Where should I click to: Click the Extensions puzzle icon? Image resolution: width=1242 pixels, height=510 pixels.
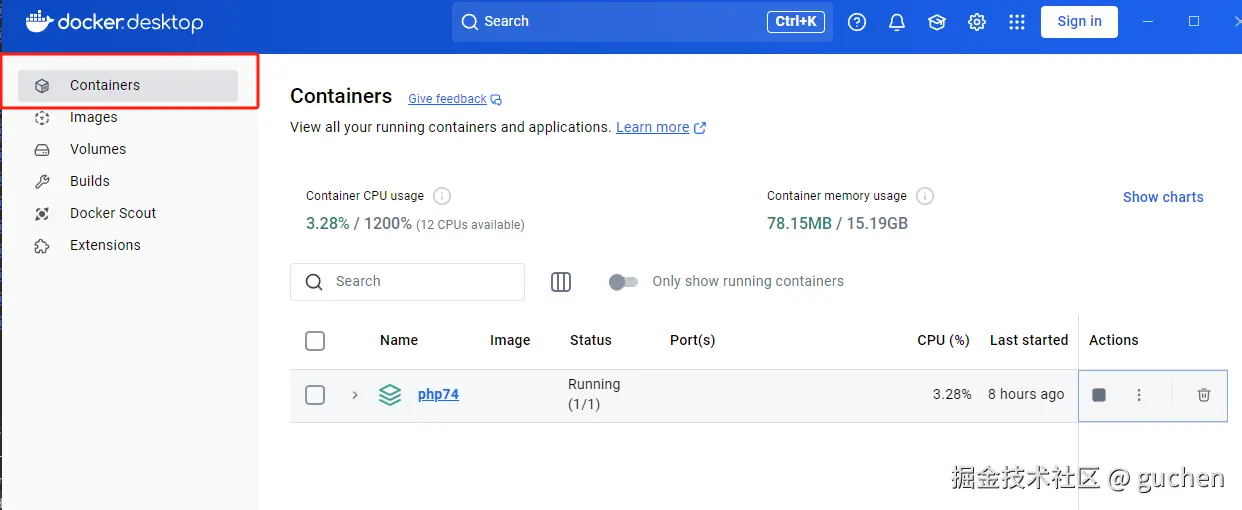[x=42, y=246]
